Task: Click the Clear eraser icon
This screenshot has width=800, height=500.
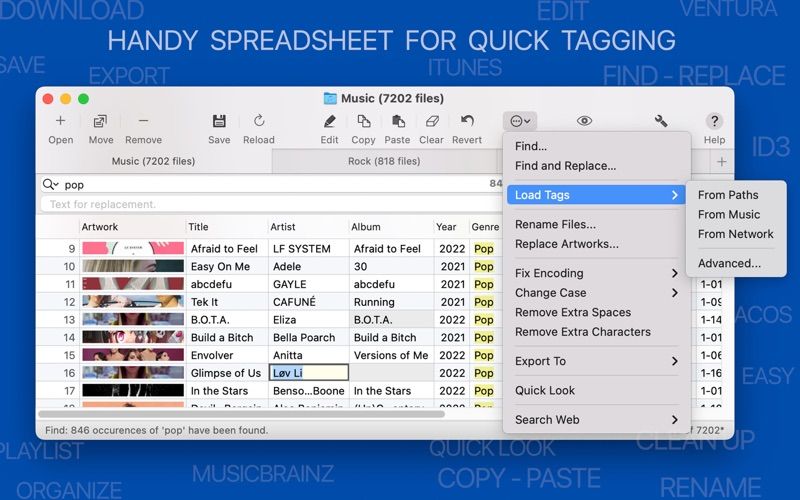Action: click(x=432, y=121)
